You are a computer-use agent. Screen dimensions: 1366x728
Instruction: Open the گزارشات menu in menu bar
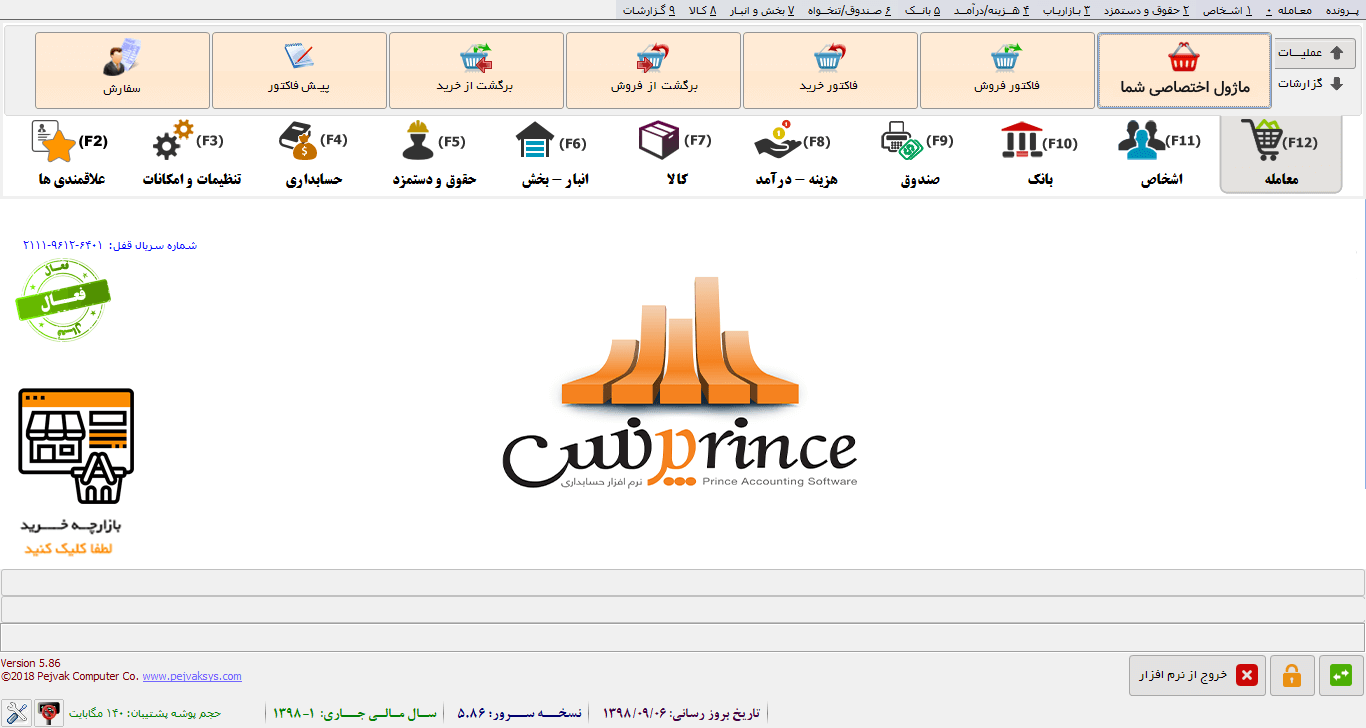[x=649, y=10]
